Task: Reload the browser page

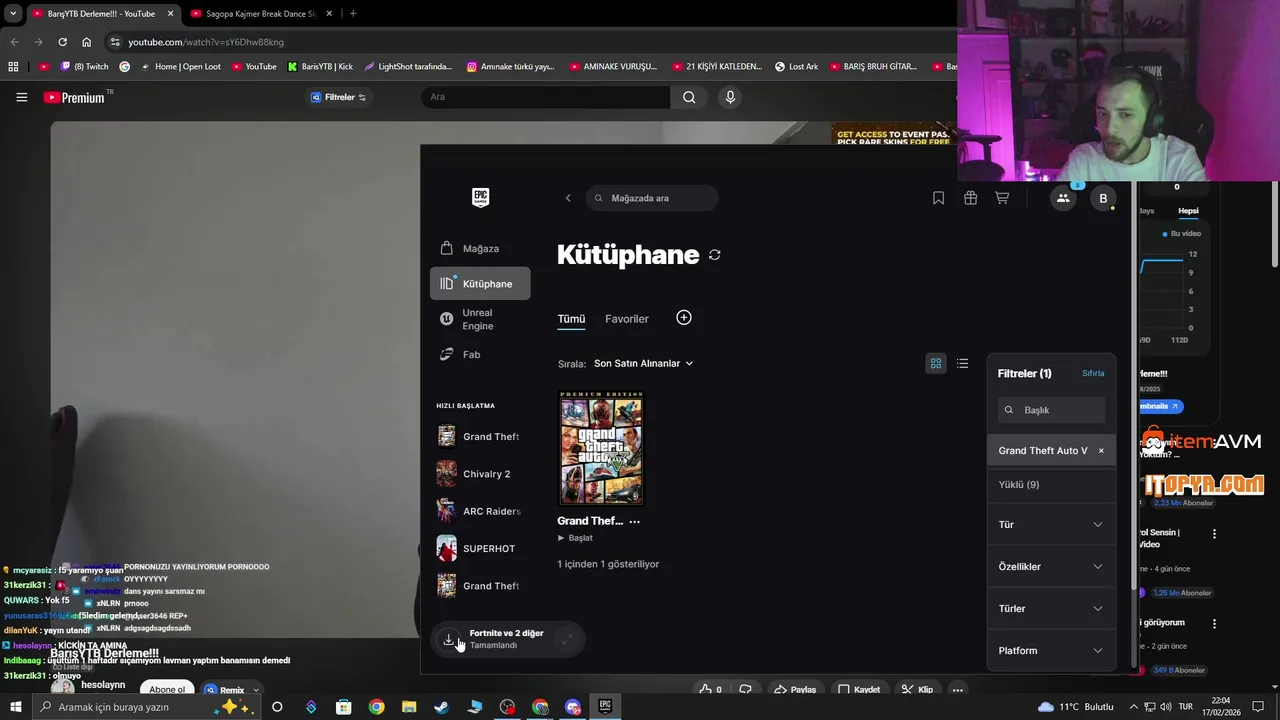Action: (x=62, y=42)
